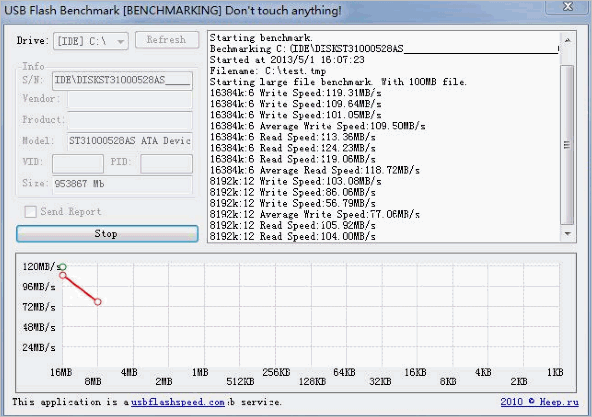The height and width of the screenshot is (417, 592).
Task: Click the 512KB axis label on chart
Action: pyautogui.click(x=240, y=381)
